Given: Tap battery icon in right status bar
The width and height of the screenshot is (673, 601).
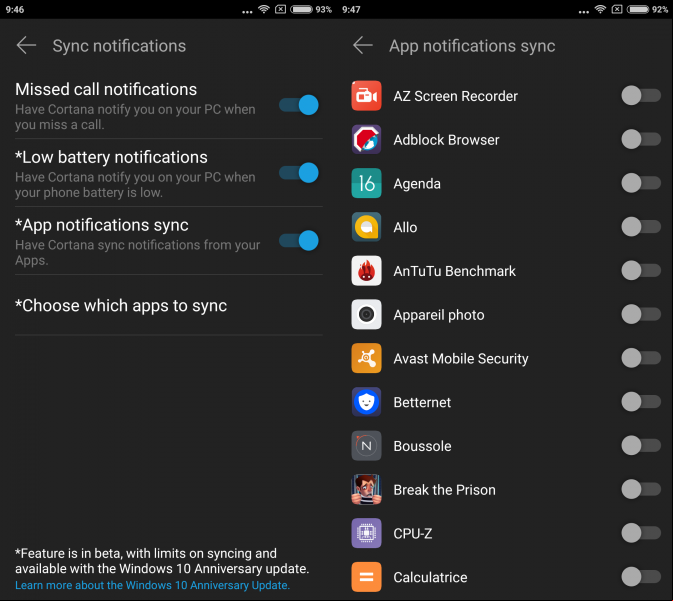Looking at the screenshot, I should click(637, 9).
